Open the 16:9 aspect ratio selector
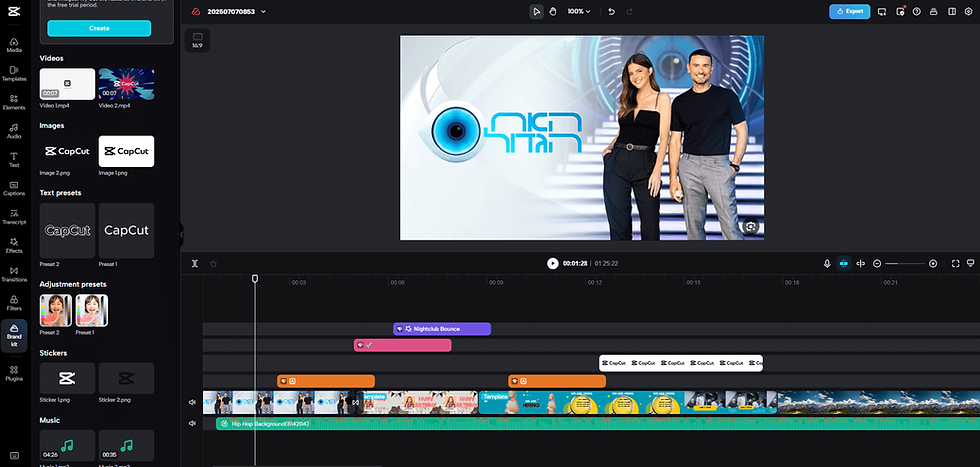Screen dimensions: 980x467 coord(198,41)
